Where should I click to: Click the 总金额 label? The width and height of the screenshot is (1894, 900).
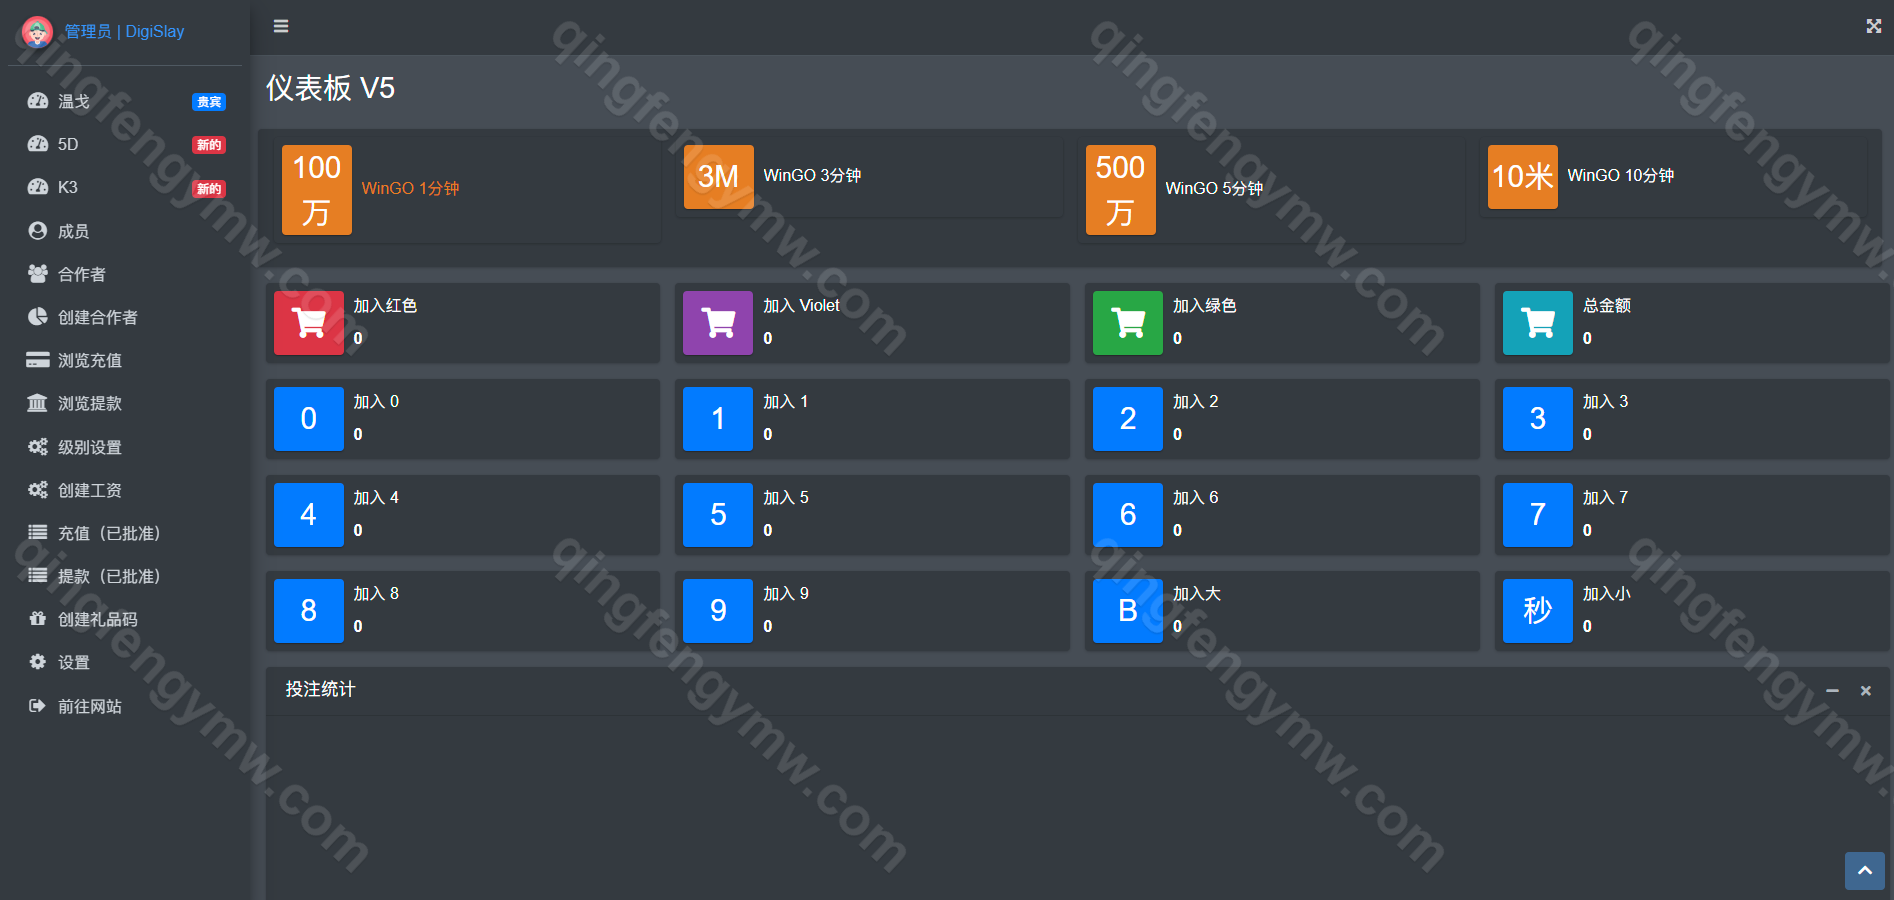(x=1607, y=306)
